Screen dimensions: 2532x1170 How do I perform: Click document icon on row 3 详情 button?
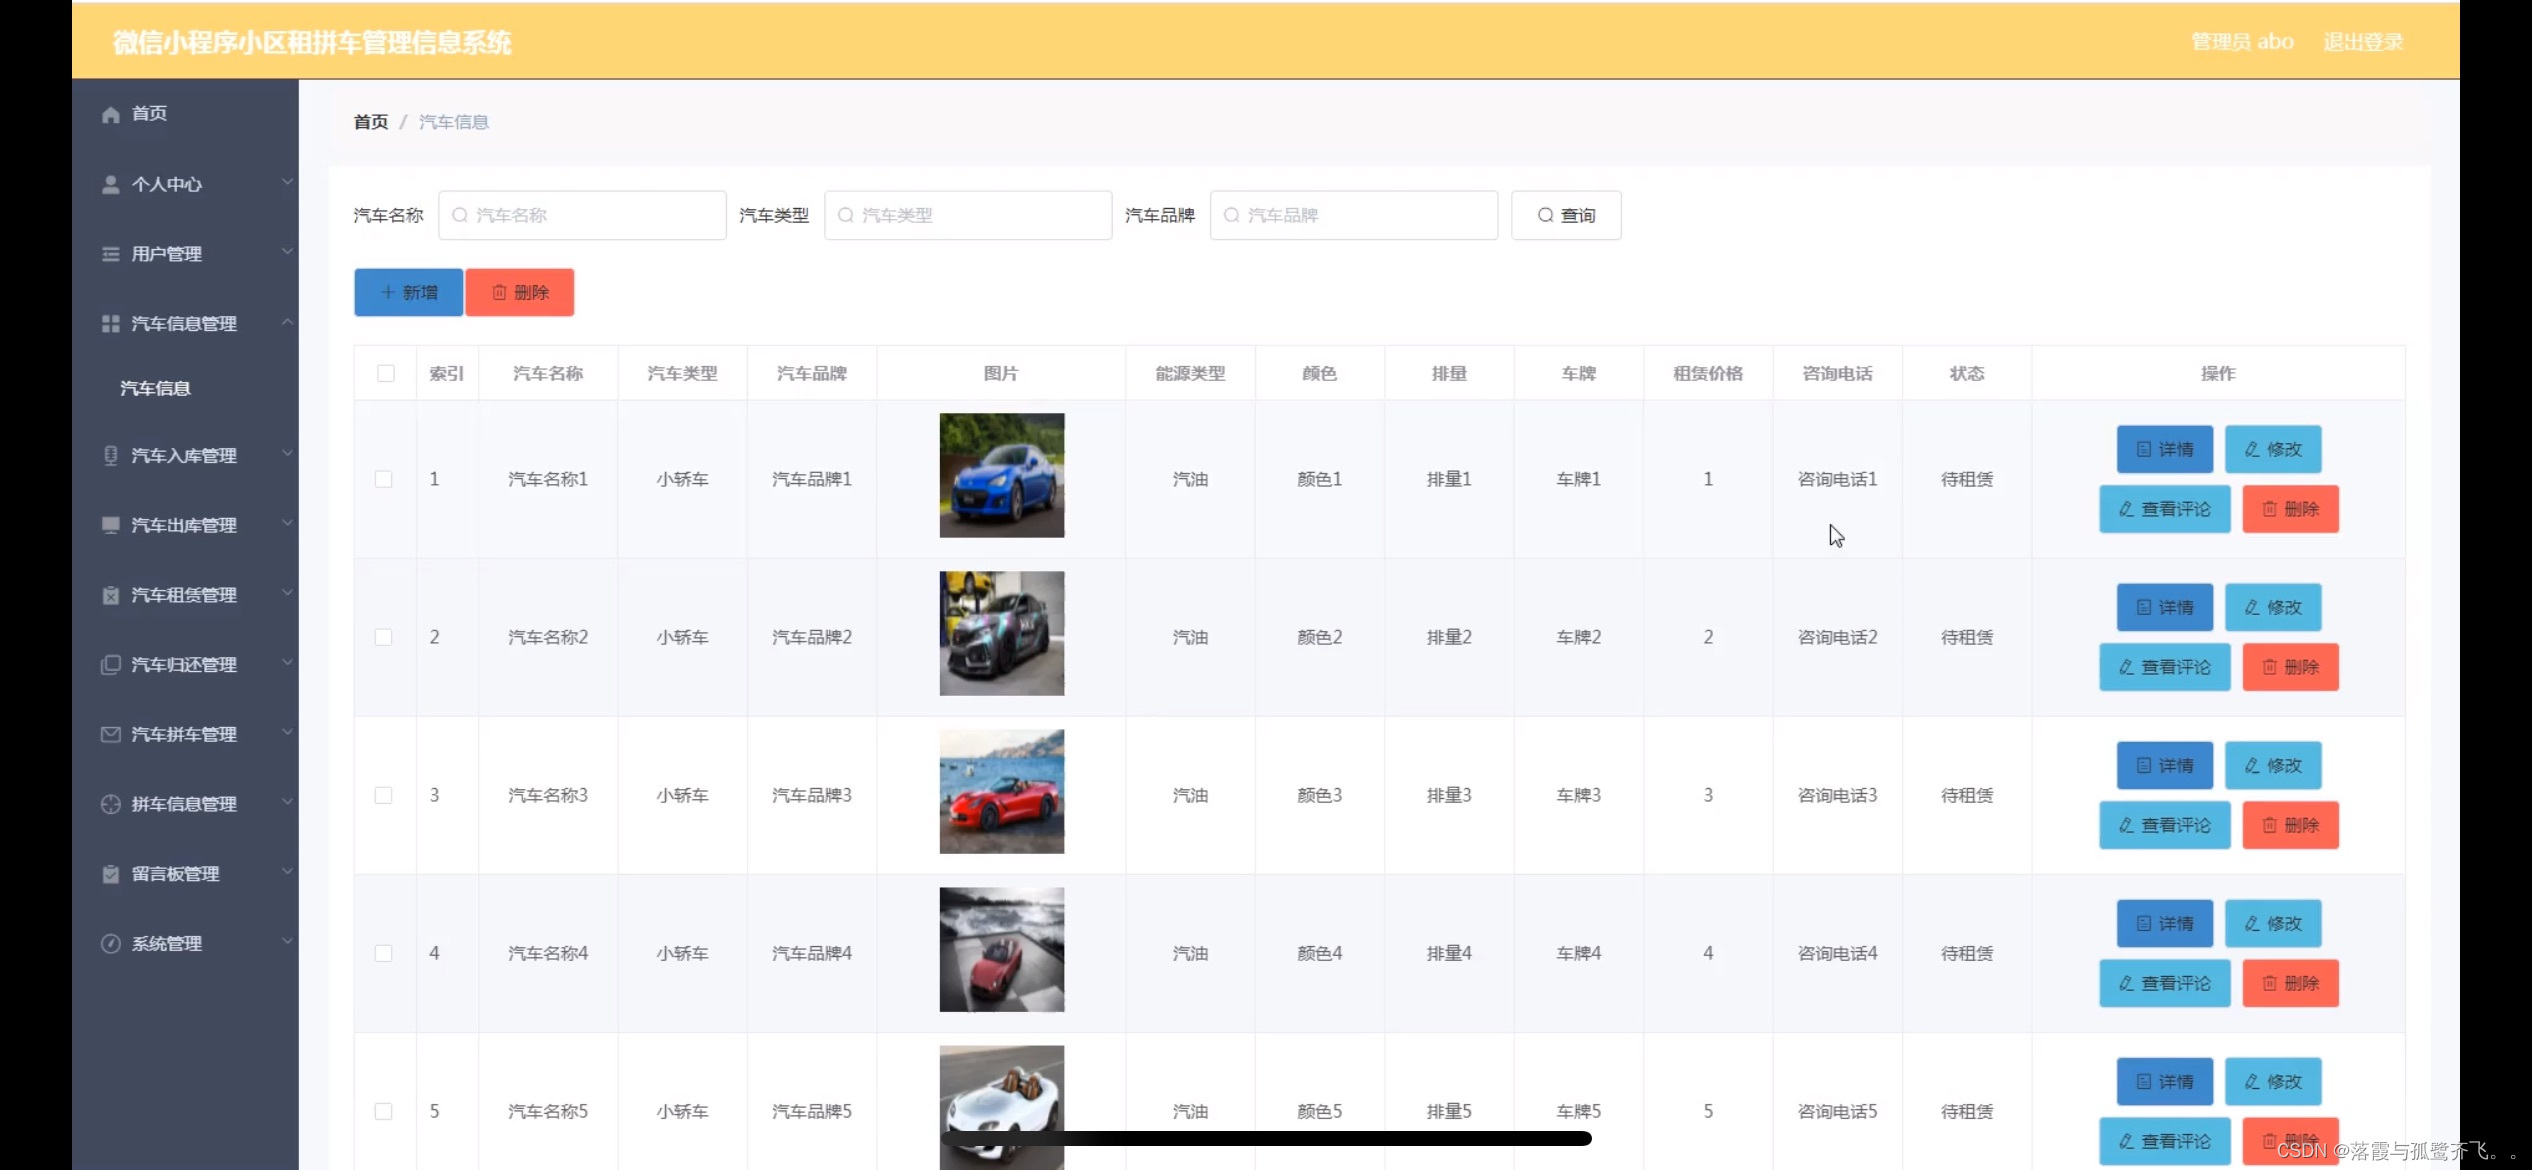coord(2144,765)
